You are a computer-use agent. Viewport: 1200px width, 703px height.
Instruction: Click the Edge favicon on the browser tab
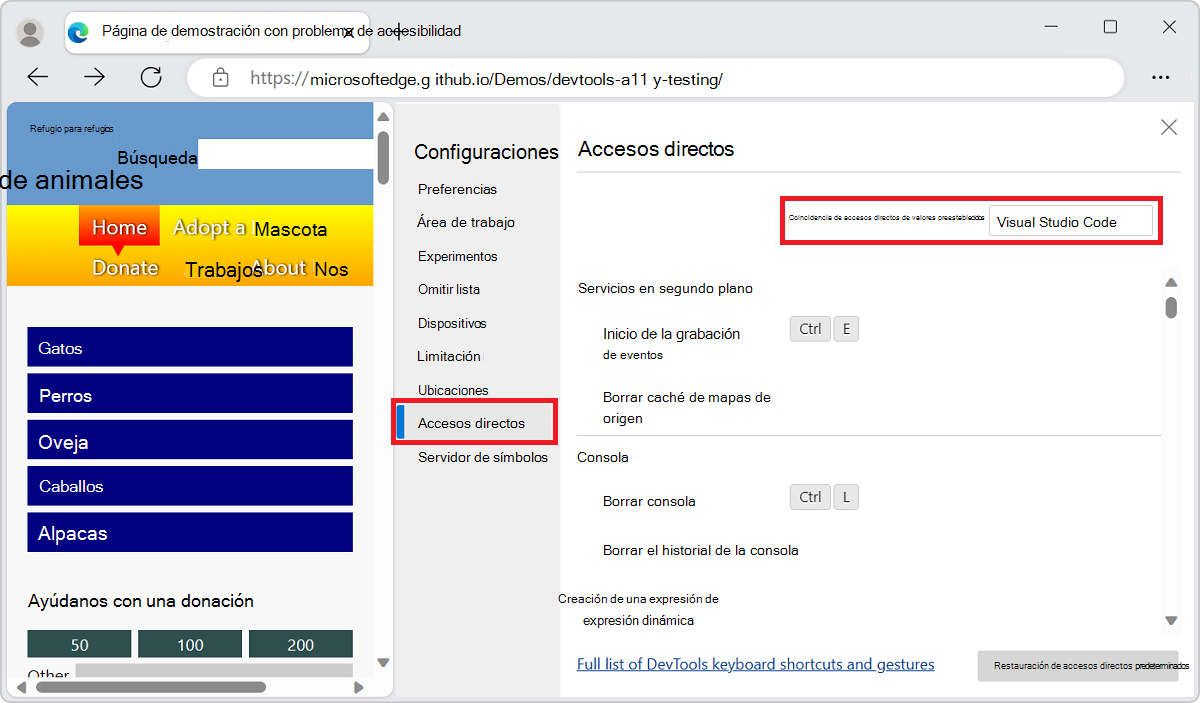coord(78,32)
